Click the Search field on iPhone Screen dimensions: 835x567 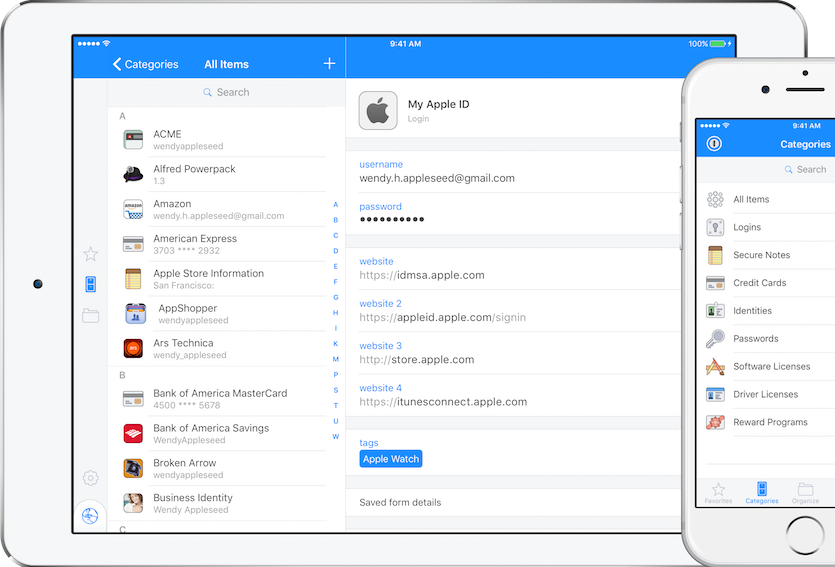767,169
